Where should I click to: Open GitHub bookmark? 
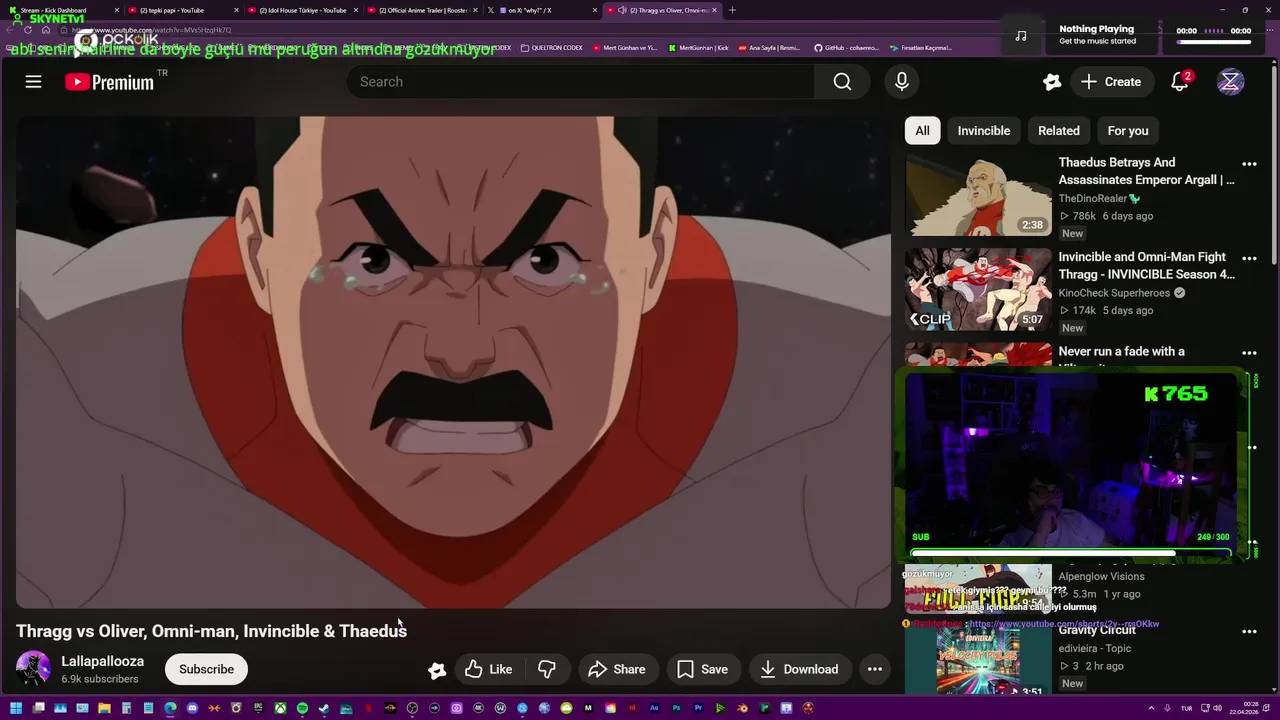[846, 47]
